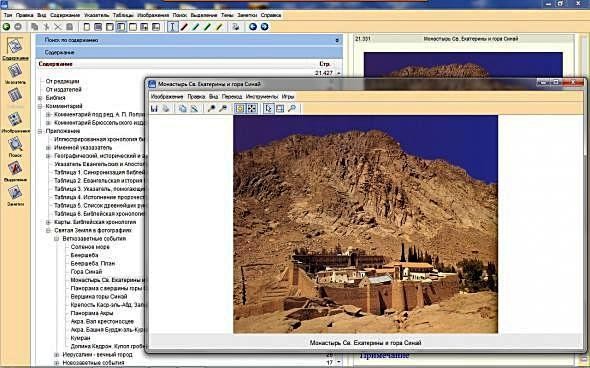The image size is (590, 368).
Task: Open the От редакции entry
Action: tap(62, 81)
